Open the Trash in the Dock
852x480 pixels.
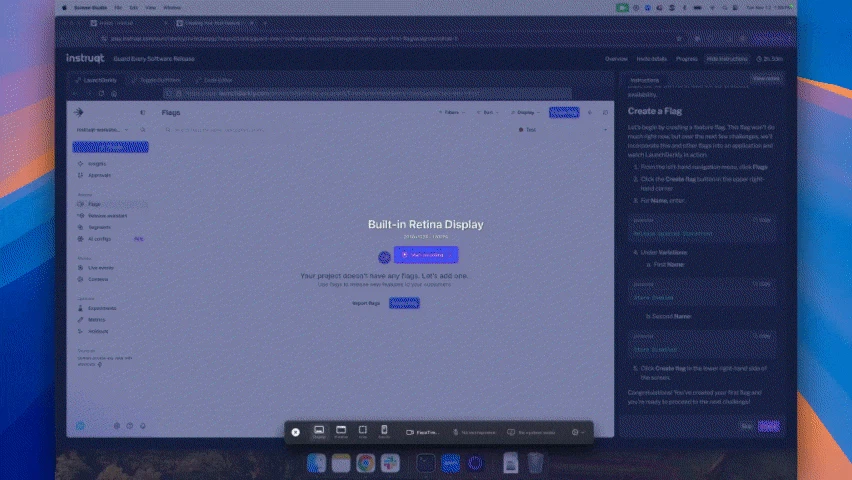pyautogui.click(x=535, y=463)
